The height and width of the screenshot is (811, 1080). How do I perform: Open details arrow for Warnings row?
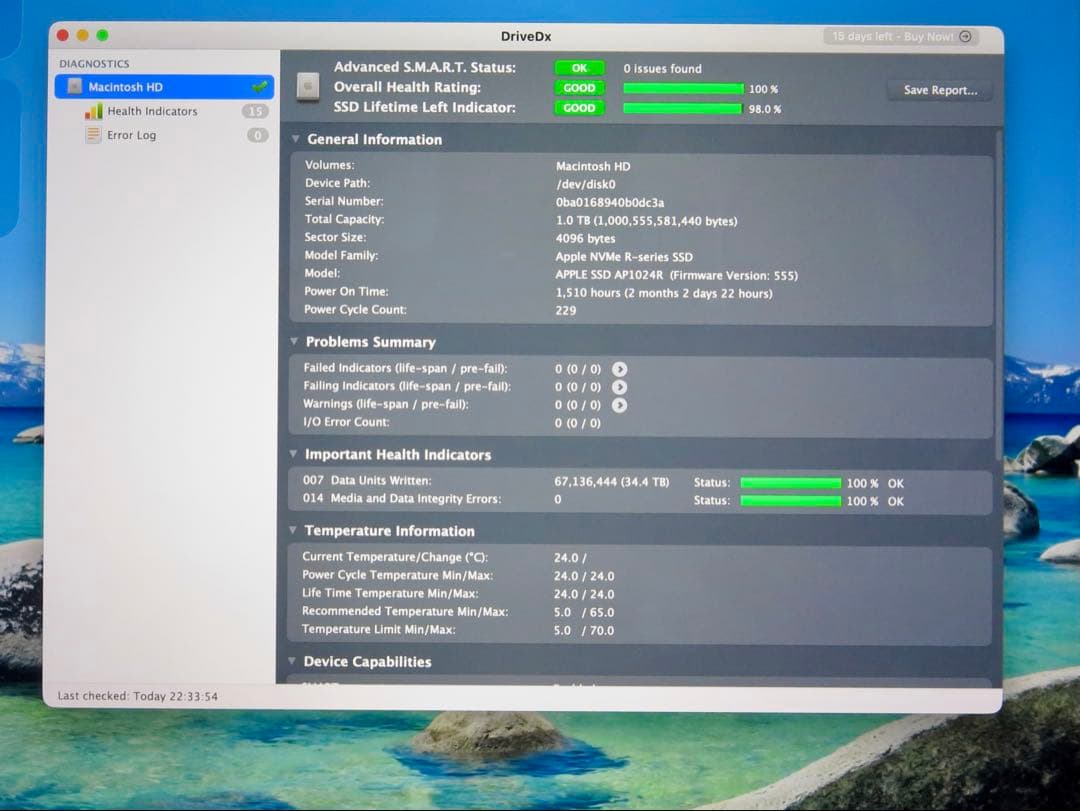point(618,405)
